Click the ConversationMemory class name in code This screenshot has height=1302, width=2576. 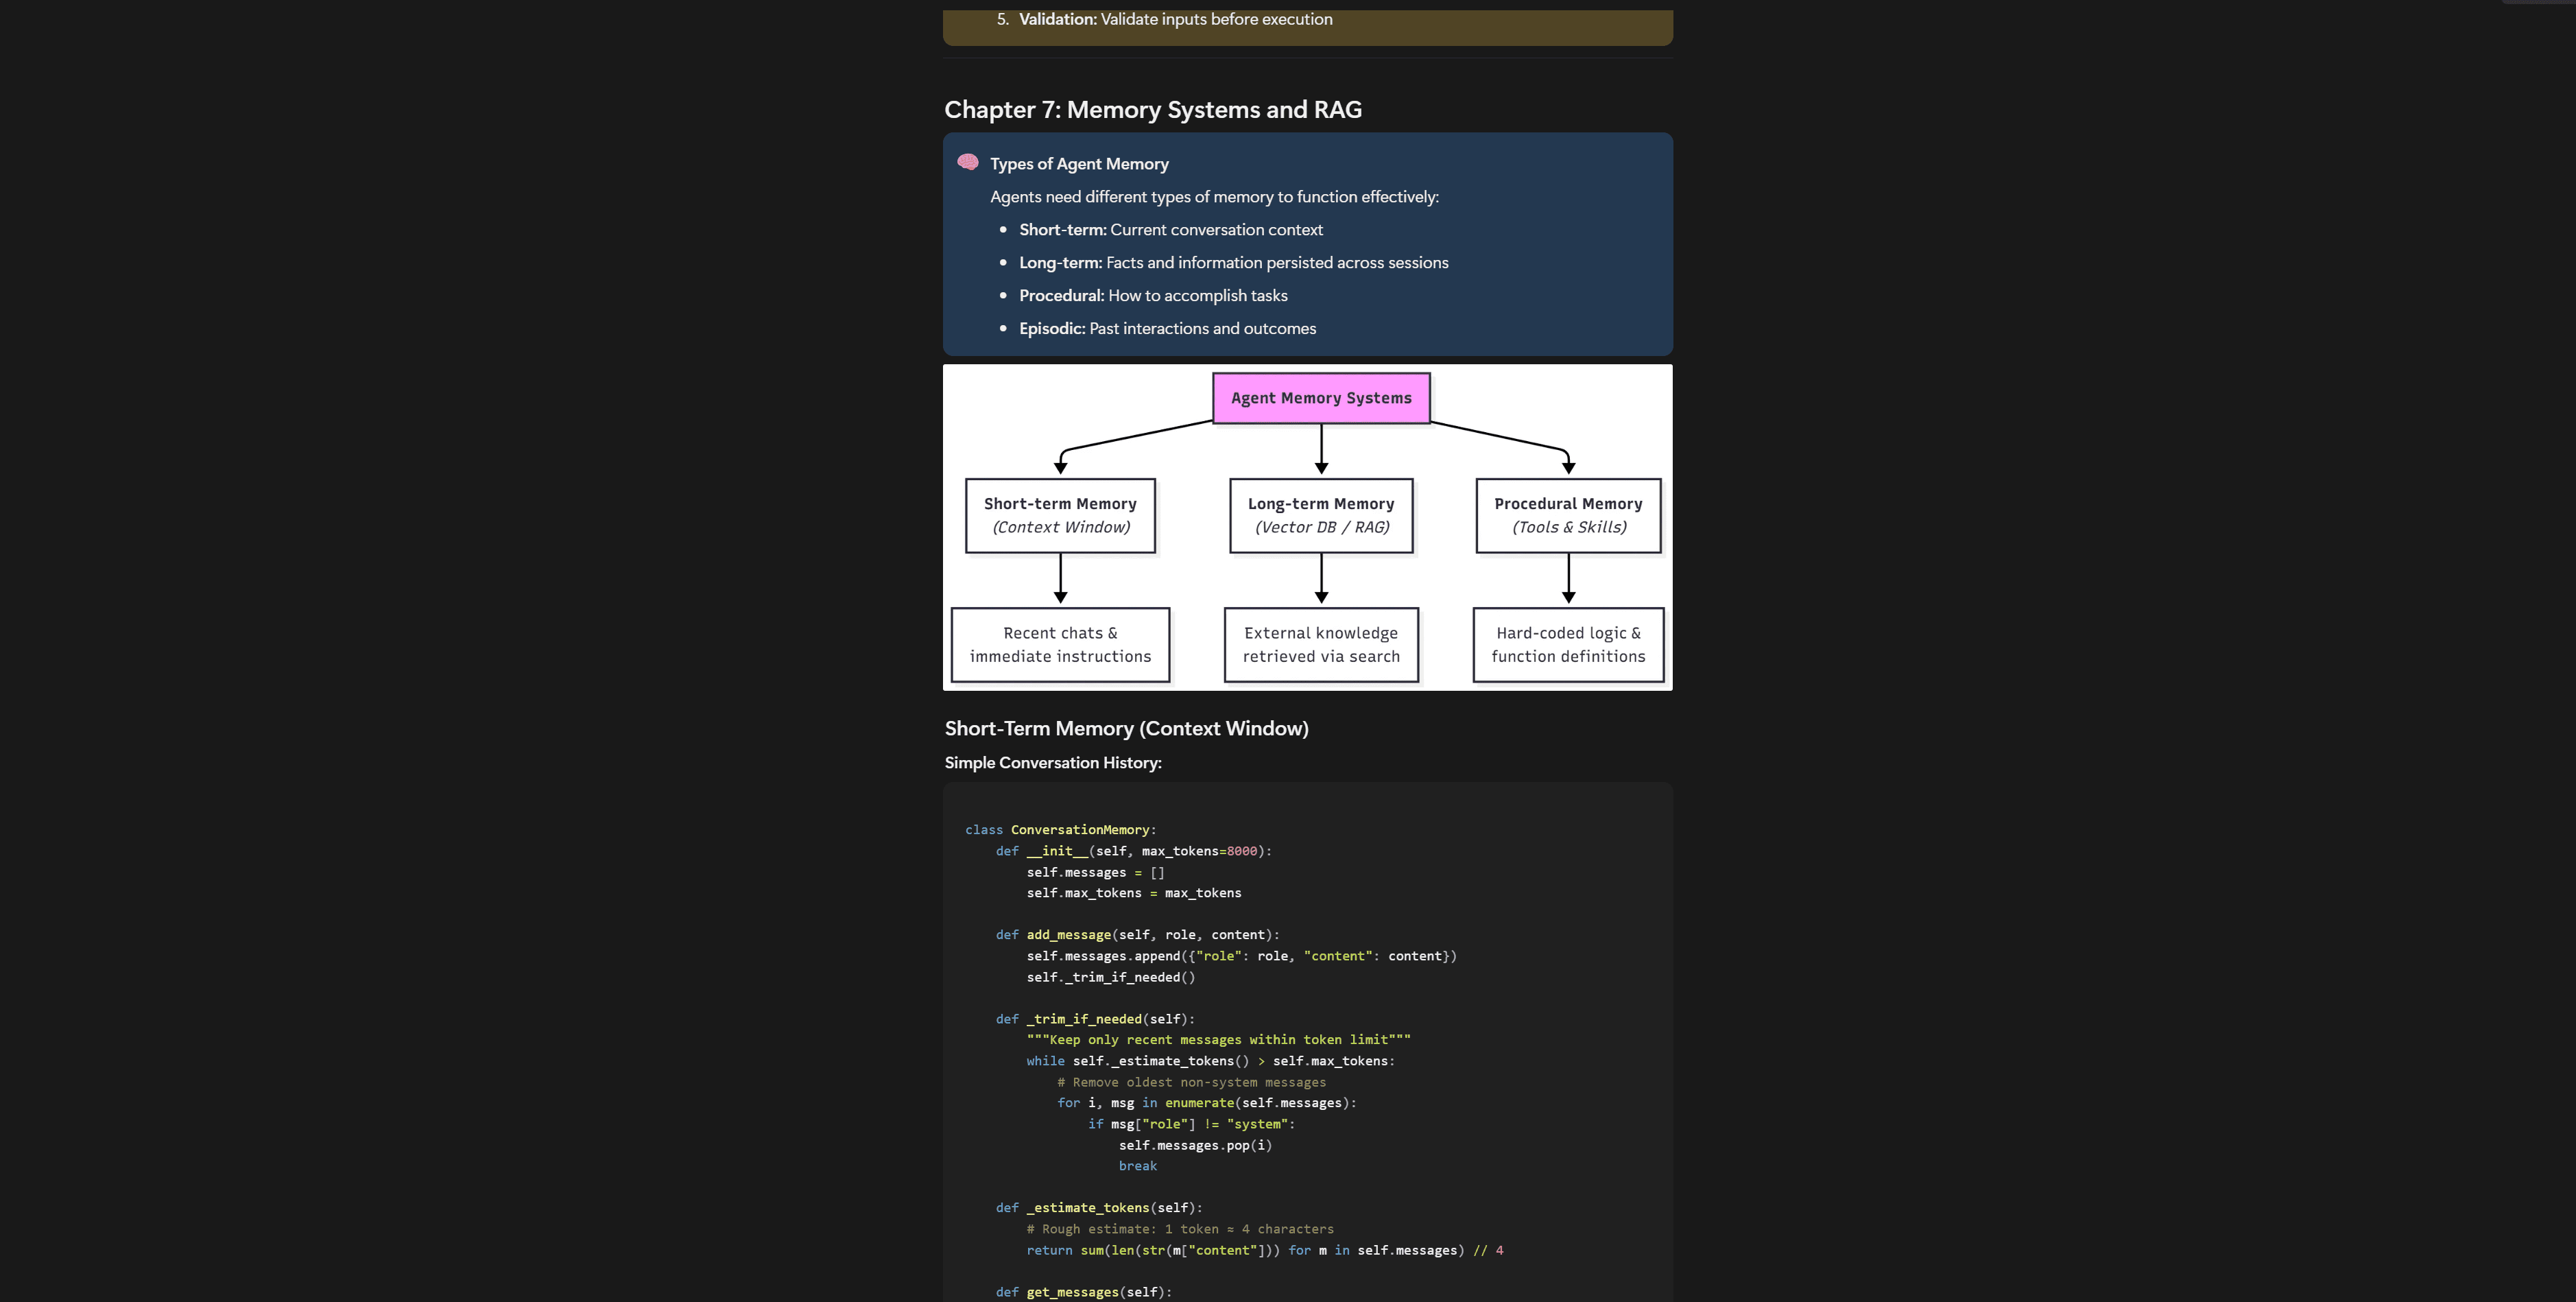1081,829
